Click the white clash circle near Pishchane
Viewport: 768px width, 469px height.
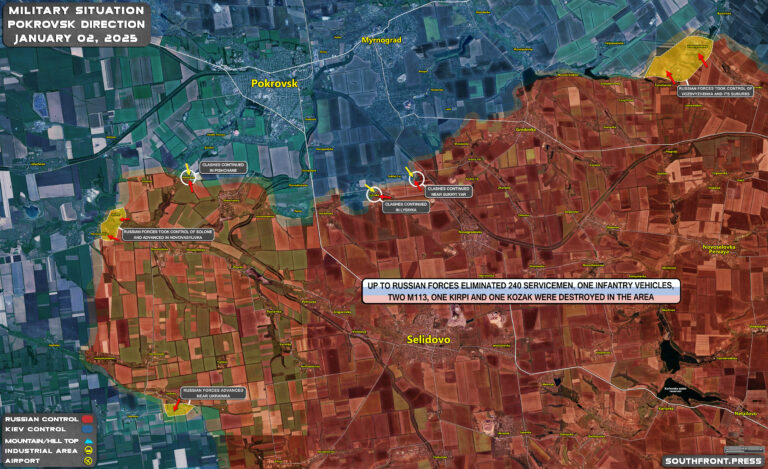189,176
